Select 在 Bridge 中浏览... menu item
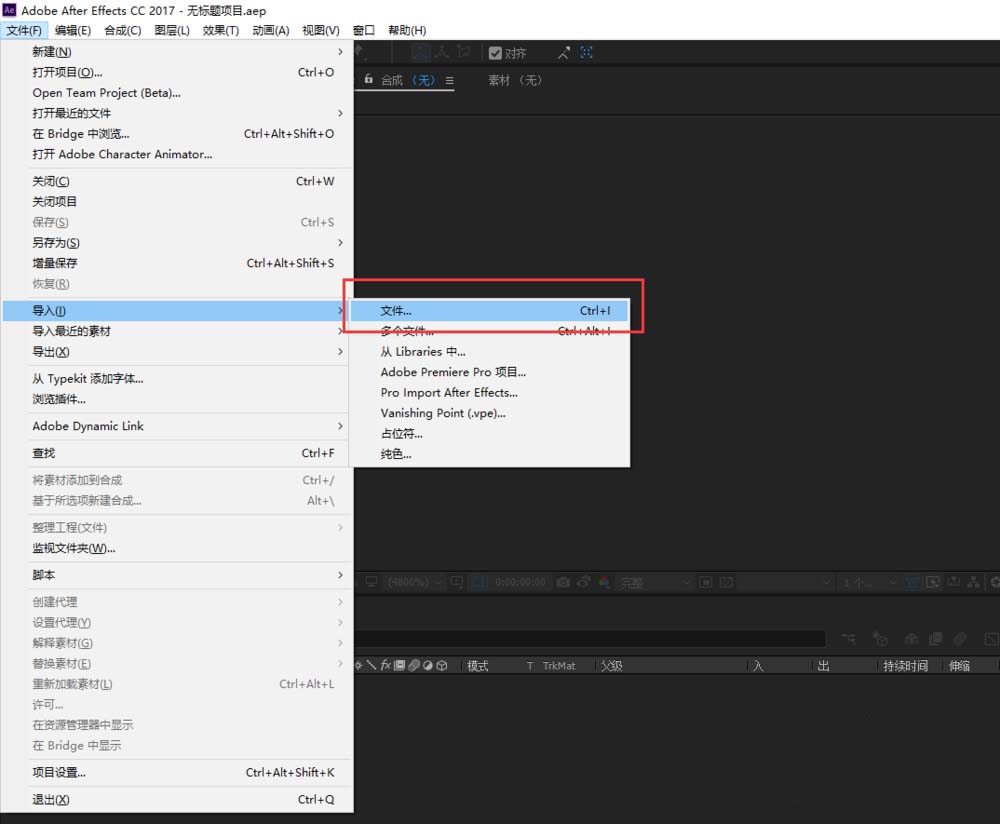 click(177, 133)
